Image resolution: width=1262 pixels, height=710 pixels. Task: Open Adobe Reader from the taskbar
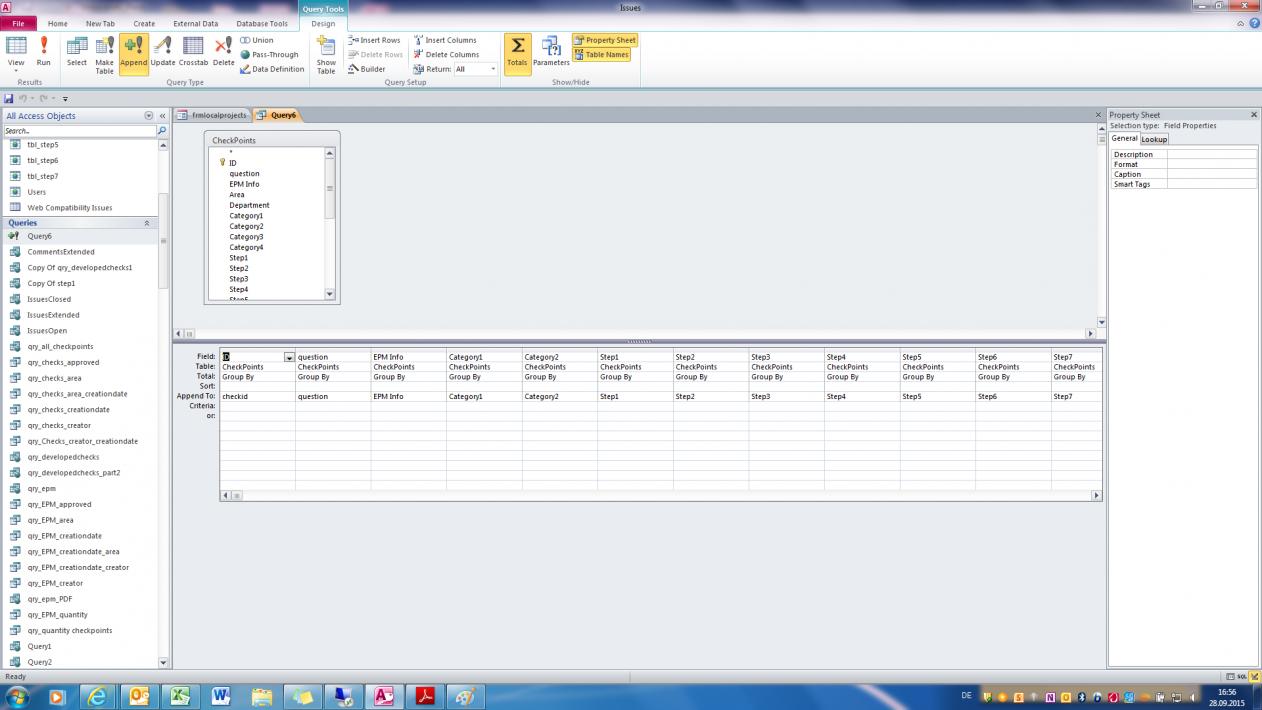click(425, 696)
